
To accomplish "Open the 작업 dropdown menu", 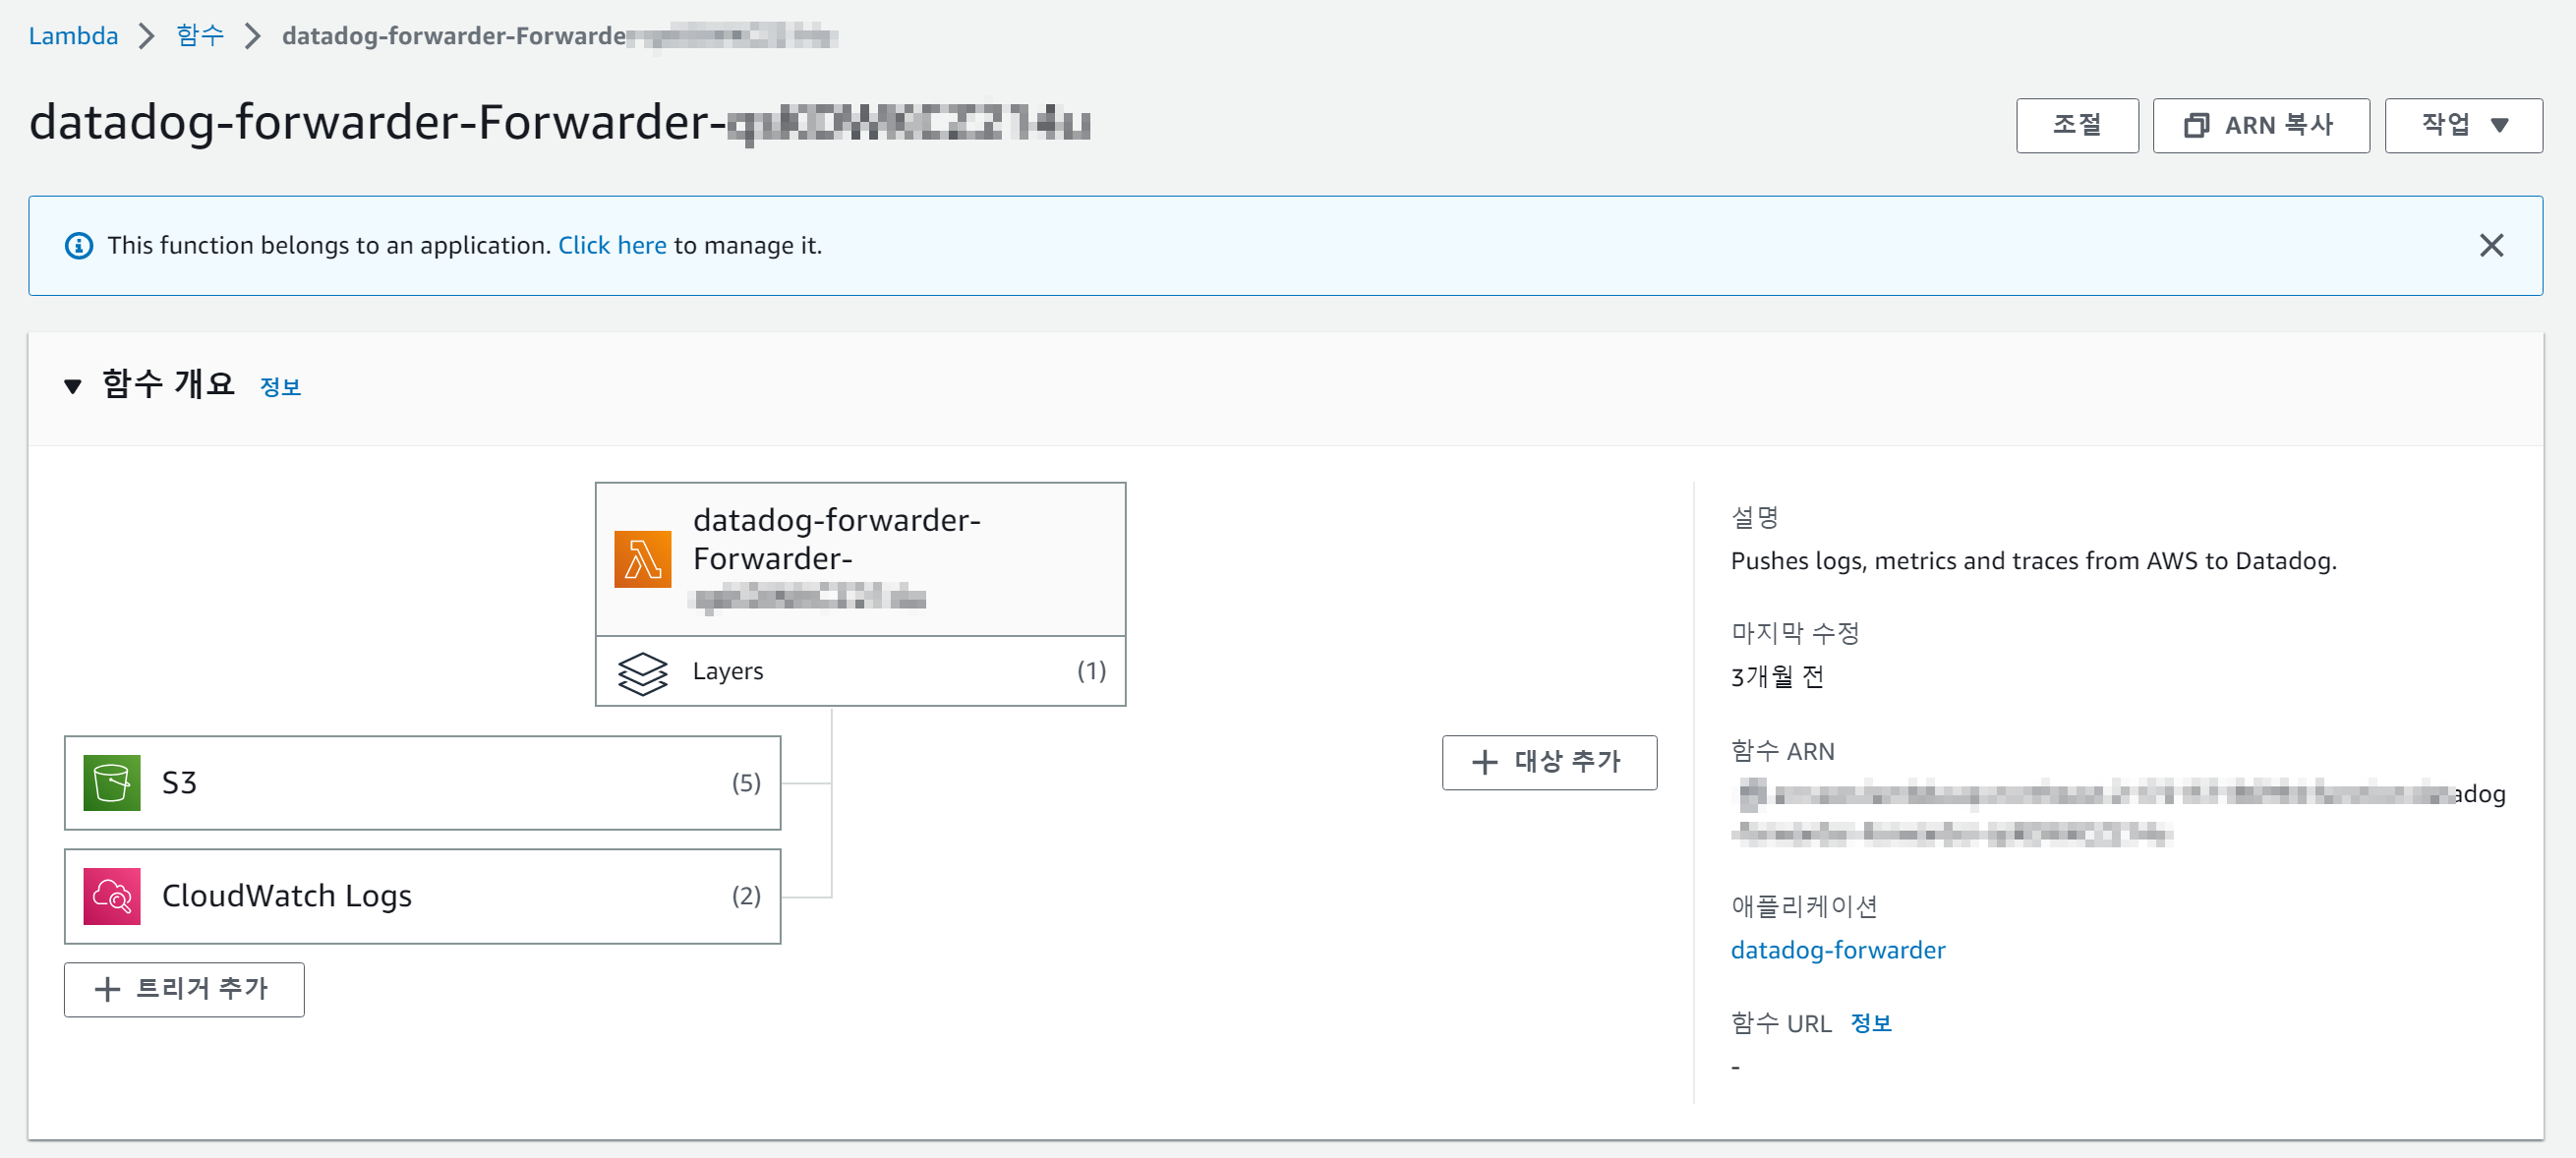I will 2463,126.
